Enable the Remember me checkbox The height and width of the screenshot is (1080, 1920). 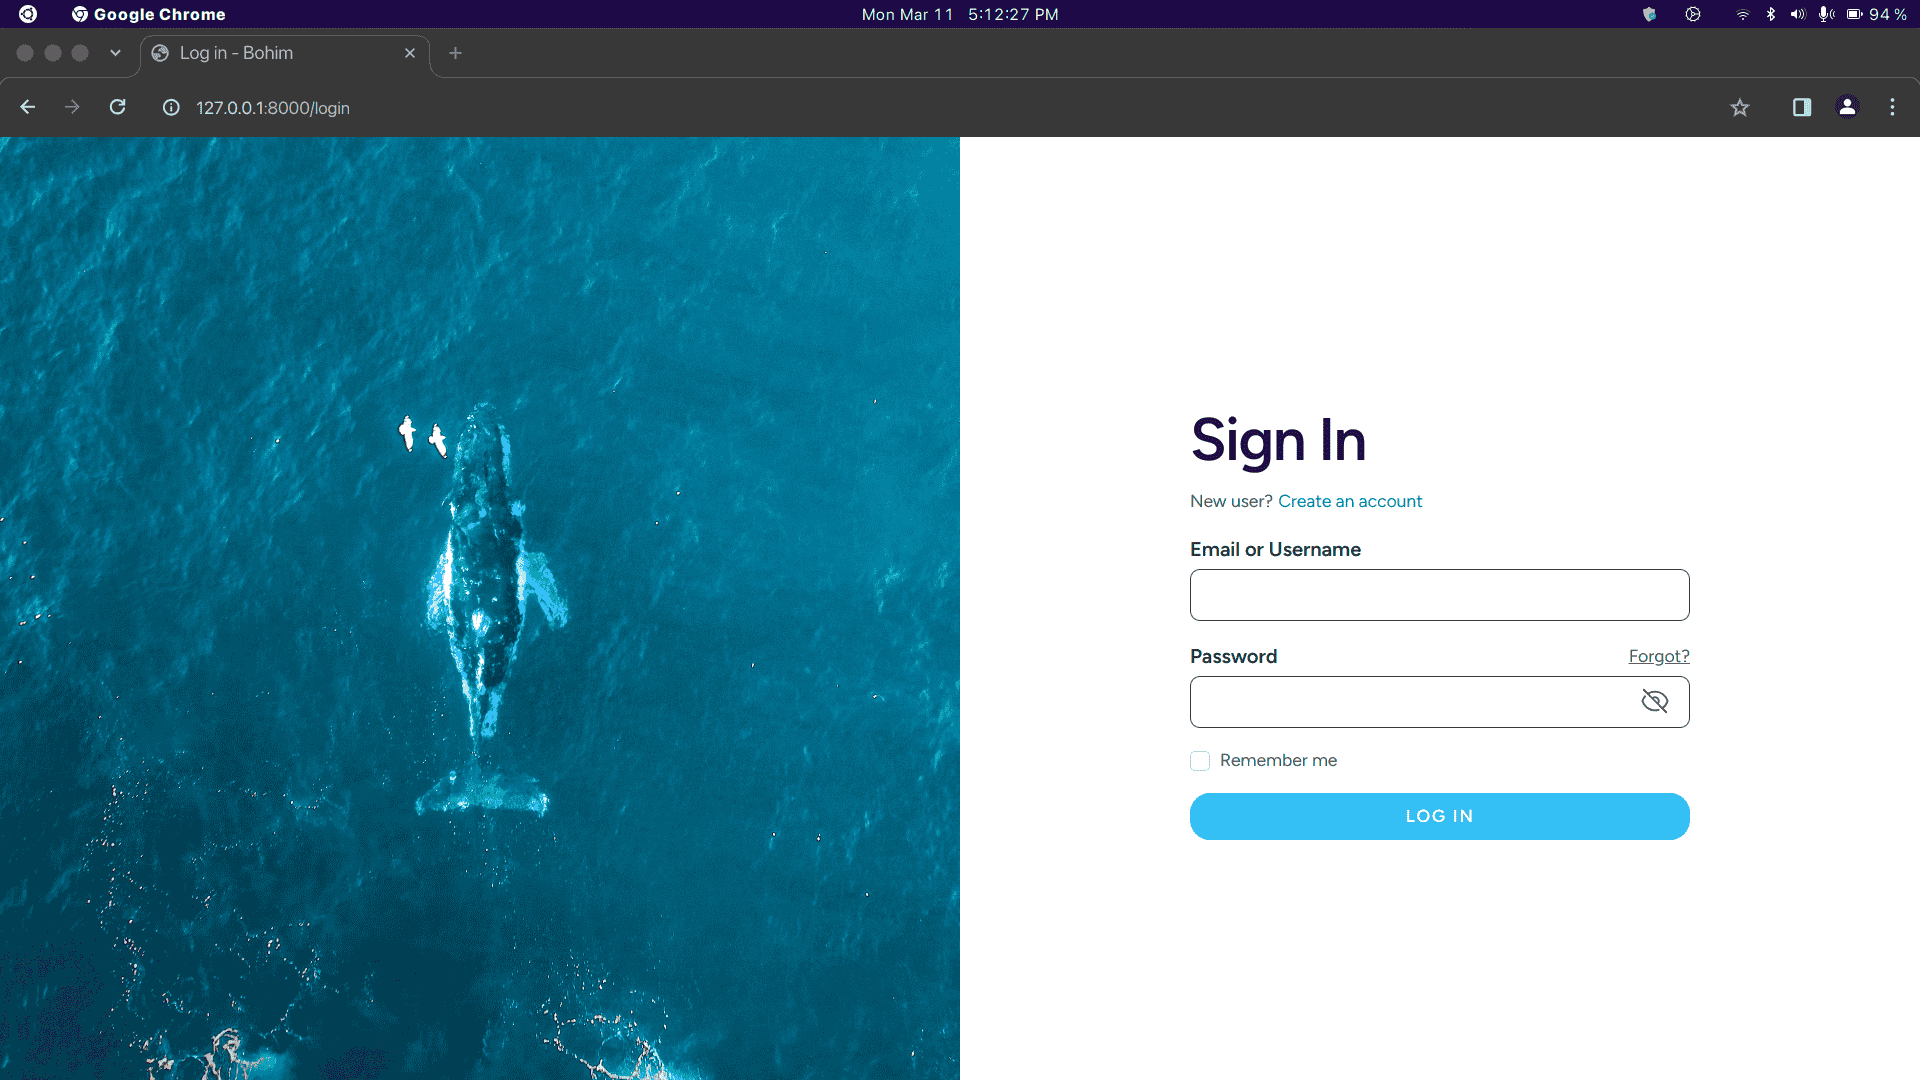1199,761
